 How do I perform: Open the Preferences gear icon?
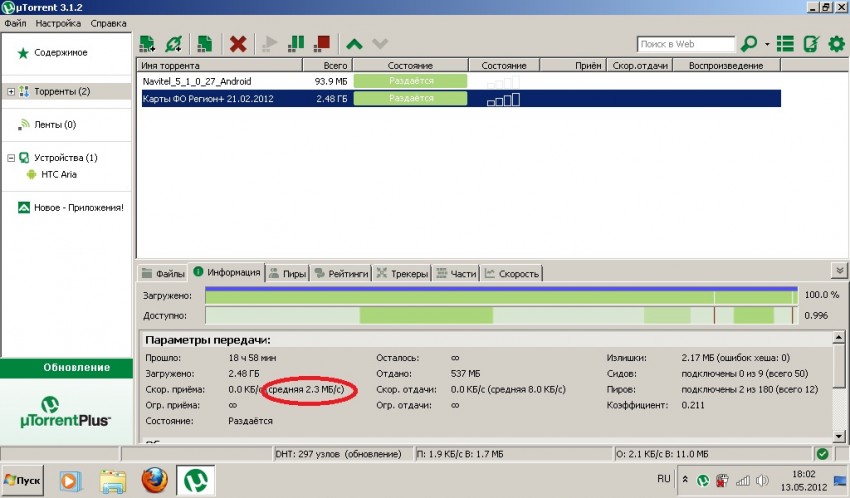(x=836, y=43)
